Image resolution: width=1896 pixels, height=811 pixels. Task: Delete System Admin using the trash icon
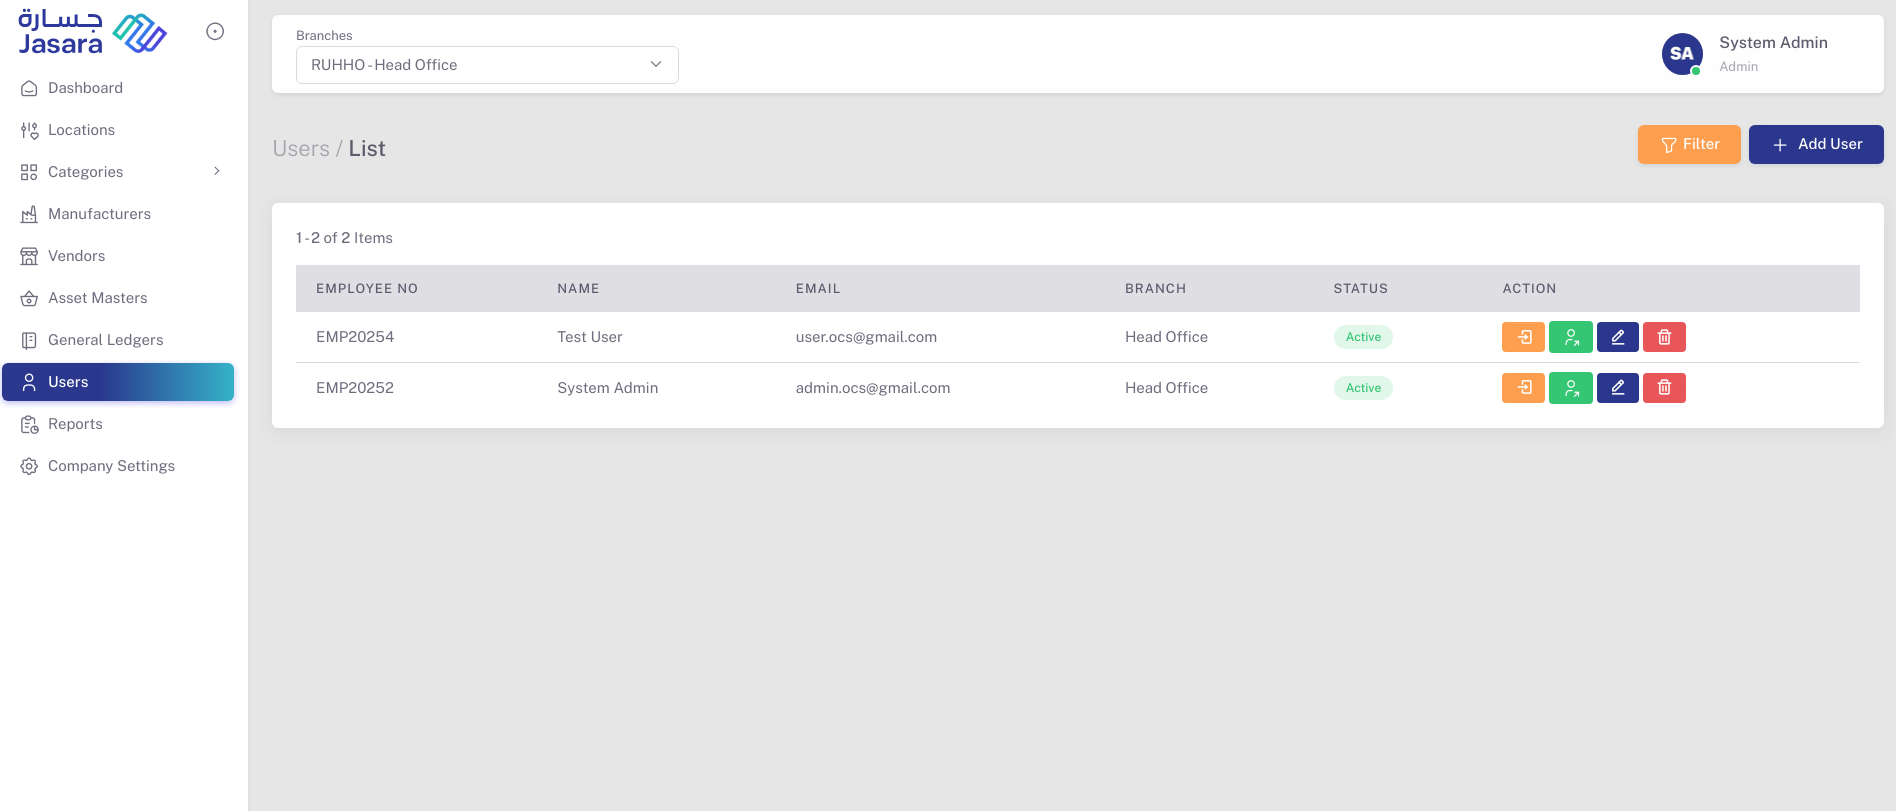point(1664,388)
